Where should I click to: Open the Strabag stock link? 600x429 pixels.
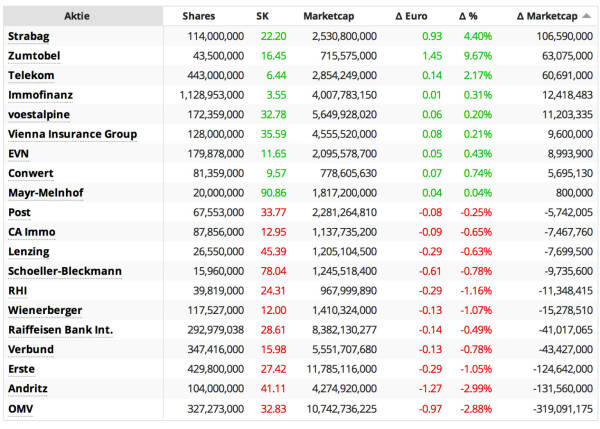tap(29, 36)
